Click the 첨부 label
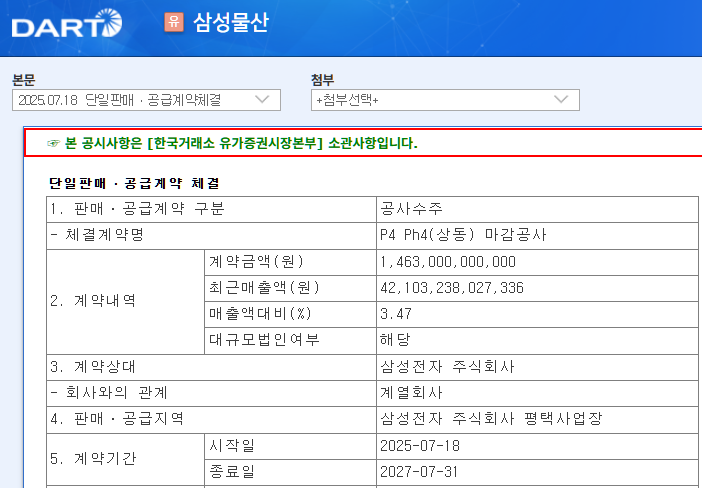This screenshot has height=488, width=702. coord(322,80)
